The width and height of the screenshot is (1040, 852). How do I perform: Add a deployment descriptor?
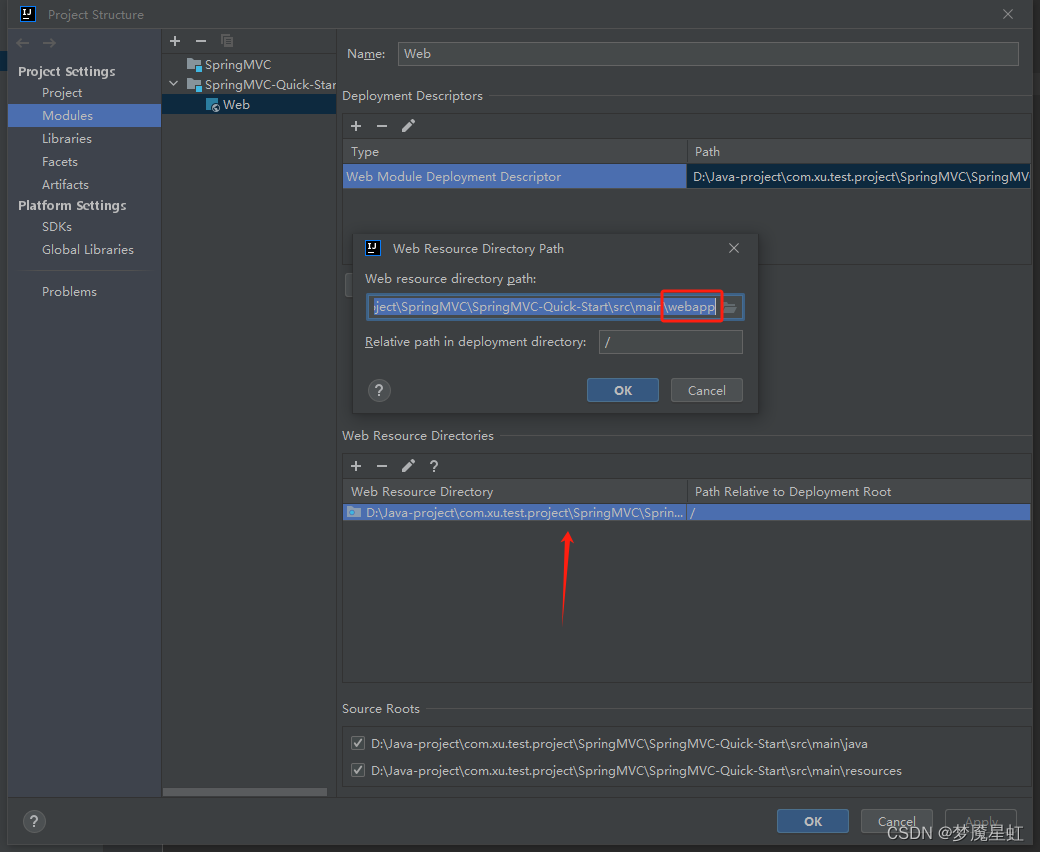356,126
